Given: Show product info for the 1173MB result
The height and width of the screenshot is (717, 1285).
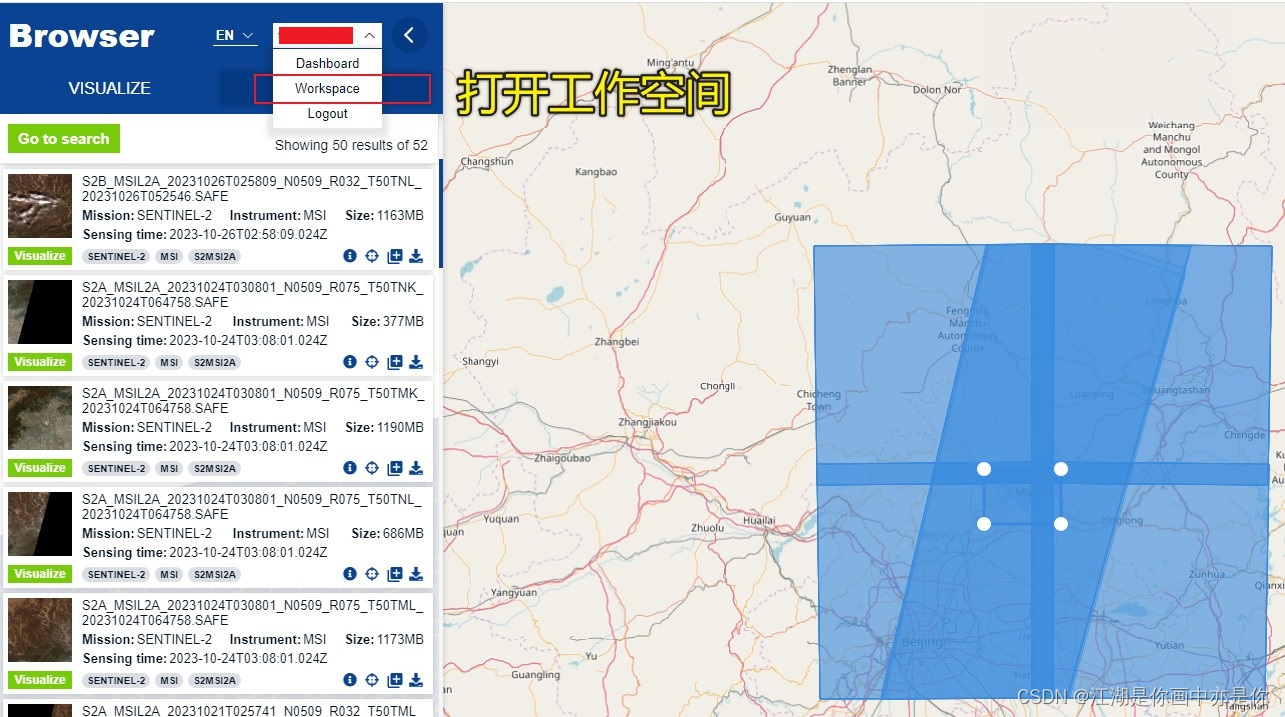Looking at the screenshot, I should (350, 680).
